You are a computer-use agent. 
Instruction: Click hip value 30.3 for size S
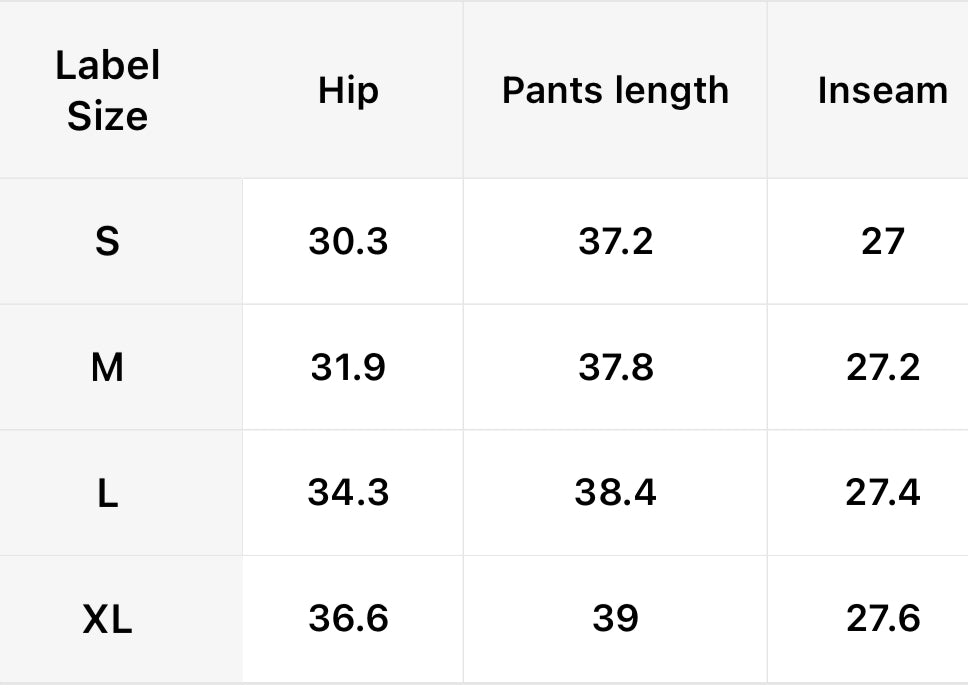click(348, 241)
